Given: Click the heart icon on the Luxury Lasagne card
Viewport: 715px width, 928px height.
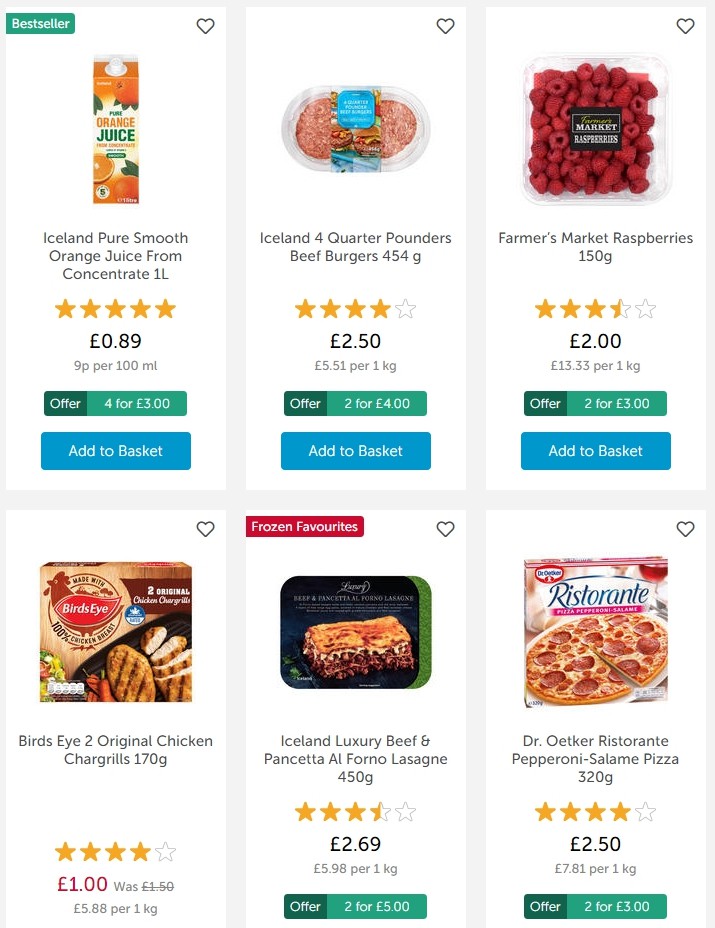Looking at the screenshot, I should 445,529.
